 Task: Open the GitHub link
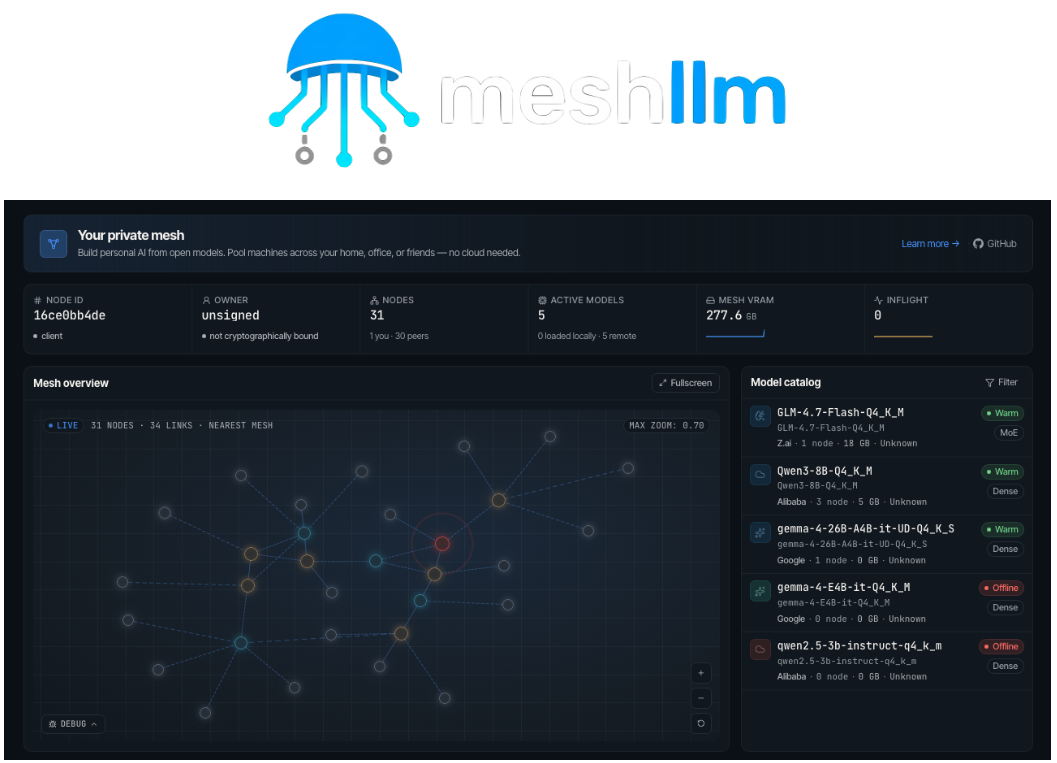pos(994,244)
